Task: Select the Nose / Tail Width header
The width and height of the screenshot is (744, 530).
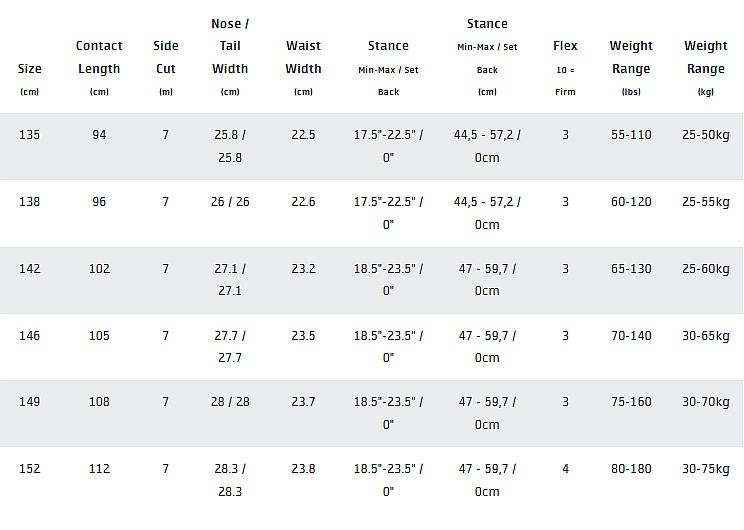Action: tap(230, 46)
